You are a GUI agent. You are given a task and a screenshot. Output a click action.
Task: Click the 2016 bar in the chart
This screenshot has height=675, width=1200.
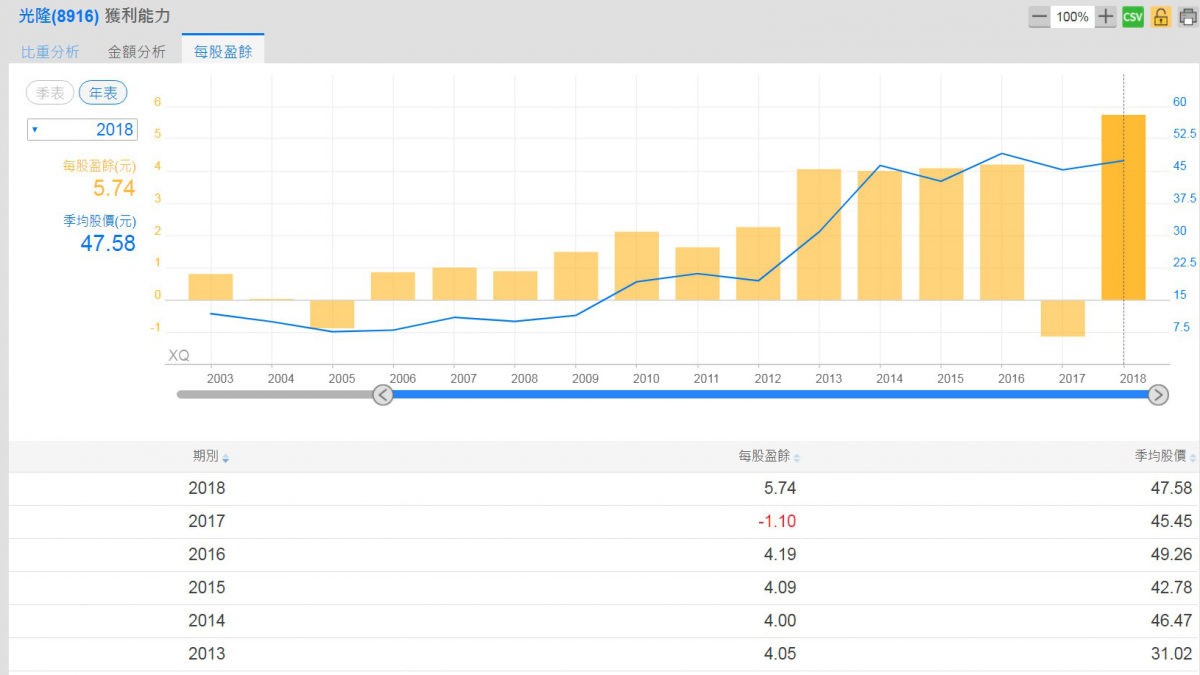pyautogui.click(x=1002, y=232)
